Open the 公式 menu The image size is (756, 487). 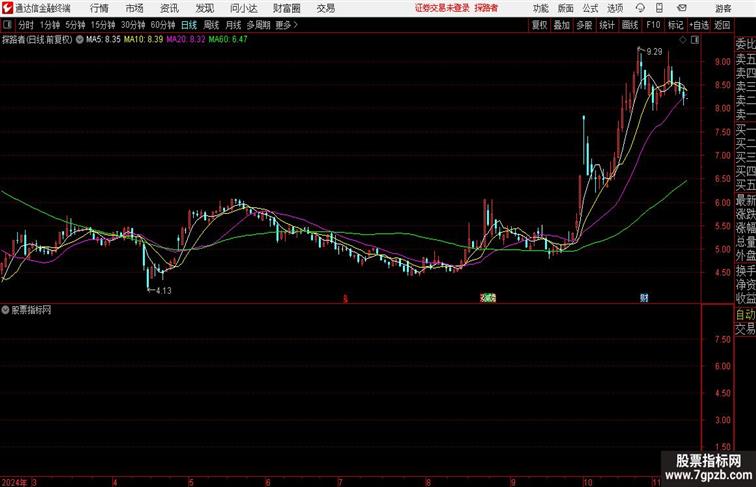click(x=590, y=8)
